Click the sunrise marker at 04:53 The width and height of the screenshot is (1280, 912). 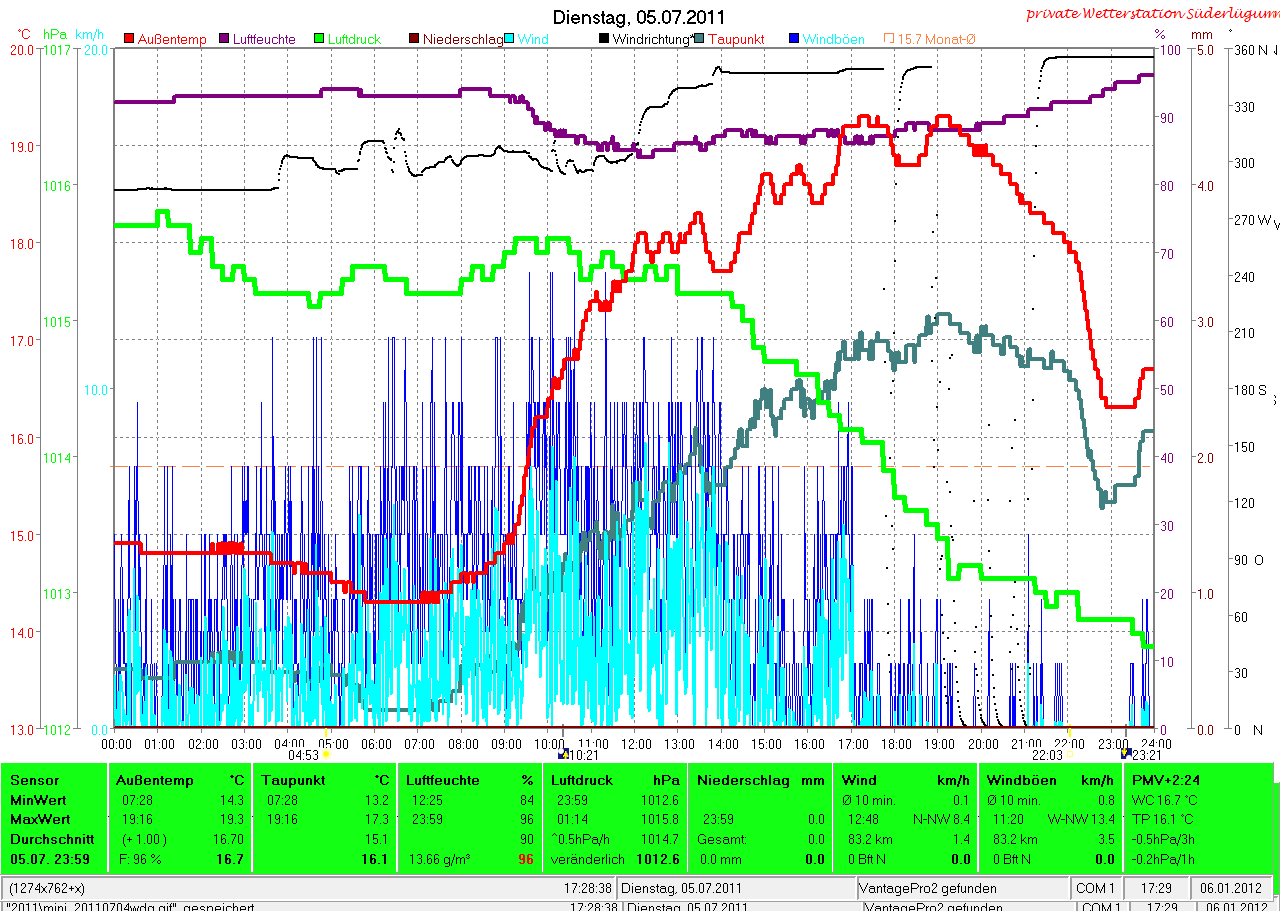(x=326, y=755)
